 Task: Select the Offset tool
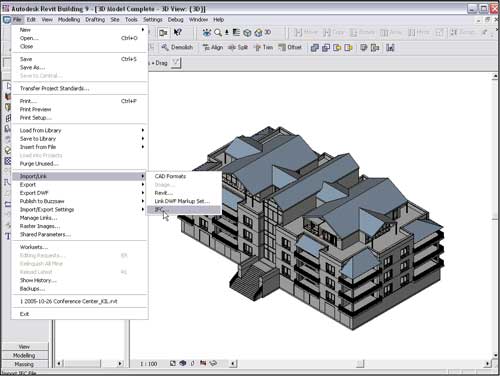point(290,47)
